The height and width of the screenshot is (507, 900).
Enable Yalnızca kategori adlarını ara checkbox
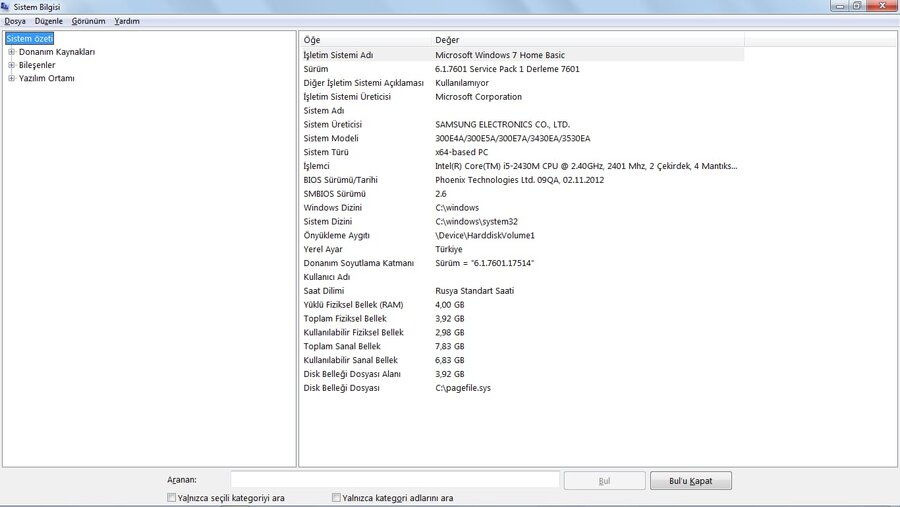(336, 498)
